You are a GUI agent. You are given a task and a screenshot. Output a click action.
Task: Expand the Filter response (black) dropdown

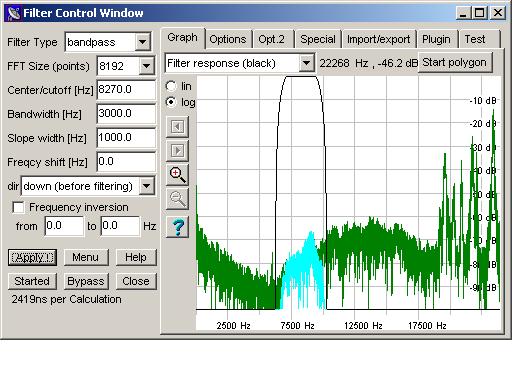pyautogui.click(x=306, y=63)
